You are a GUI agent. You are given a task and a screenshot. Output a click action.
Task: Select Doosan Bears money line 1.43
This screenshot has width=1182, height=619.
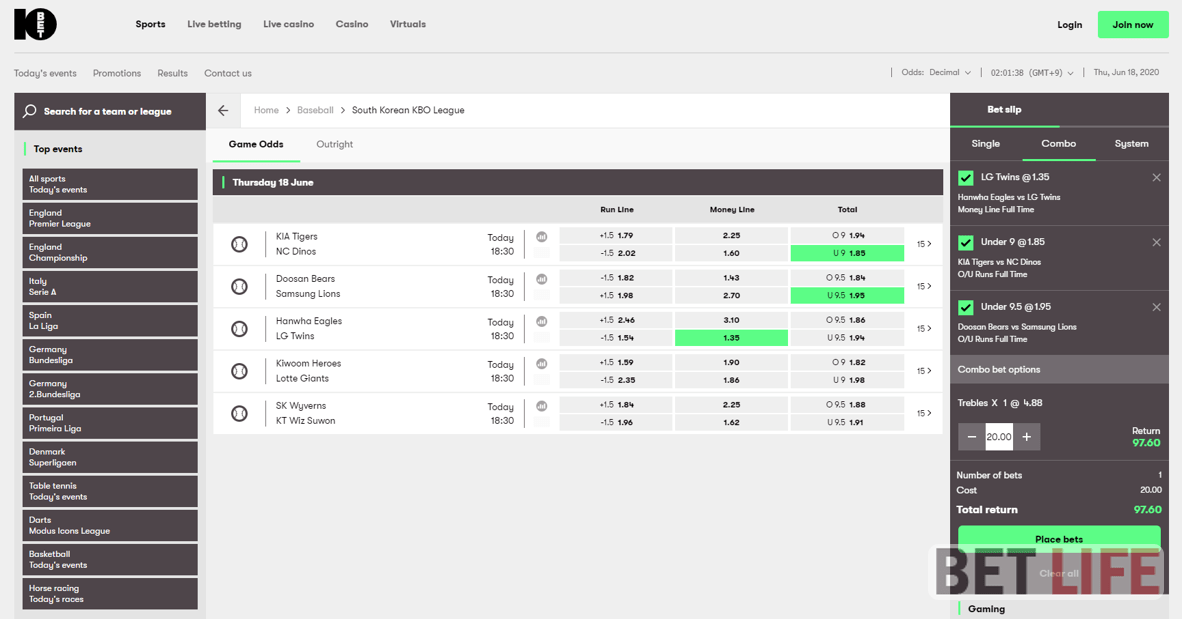coord(731,277)
